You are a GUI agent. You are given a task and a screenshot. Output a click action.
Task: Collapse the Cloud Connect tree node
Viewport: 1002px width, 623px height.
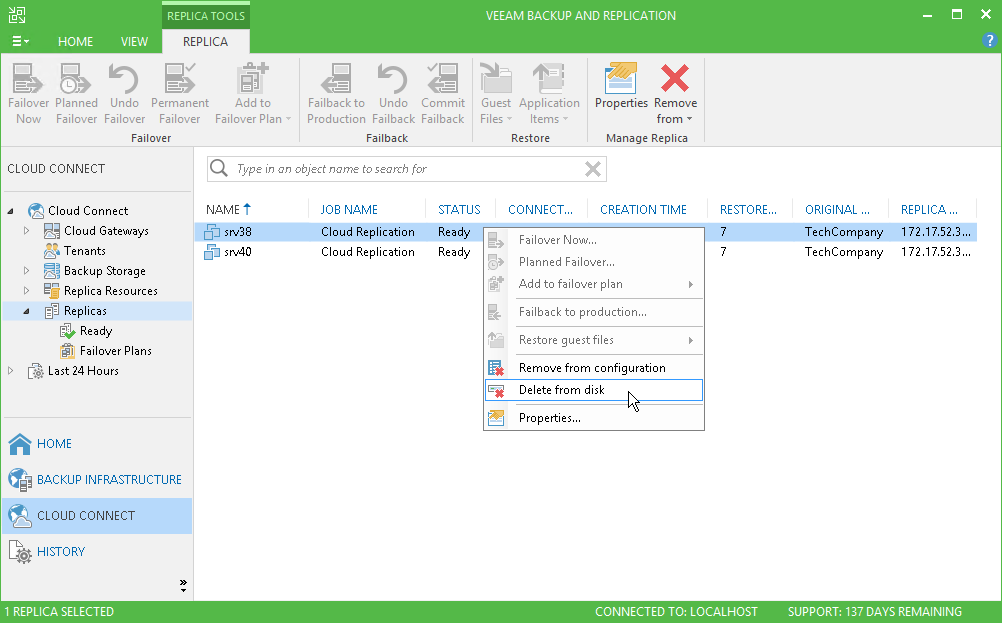[x=11, y=211]
